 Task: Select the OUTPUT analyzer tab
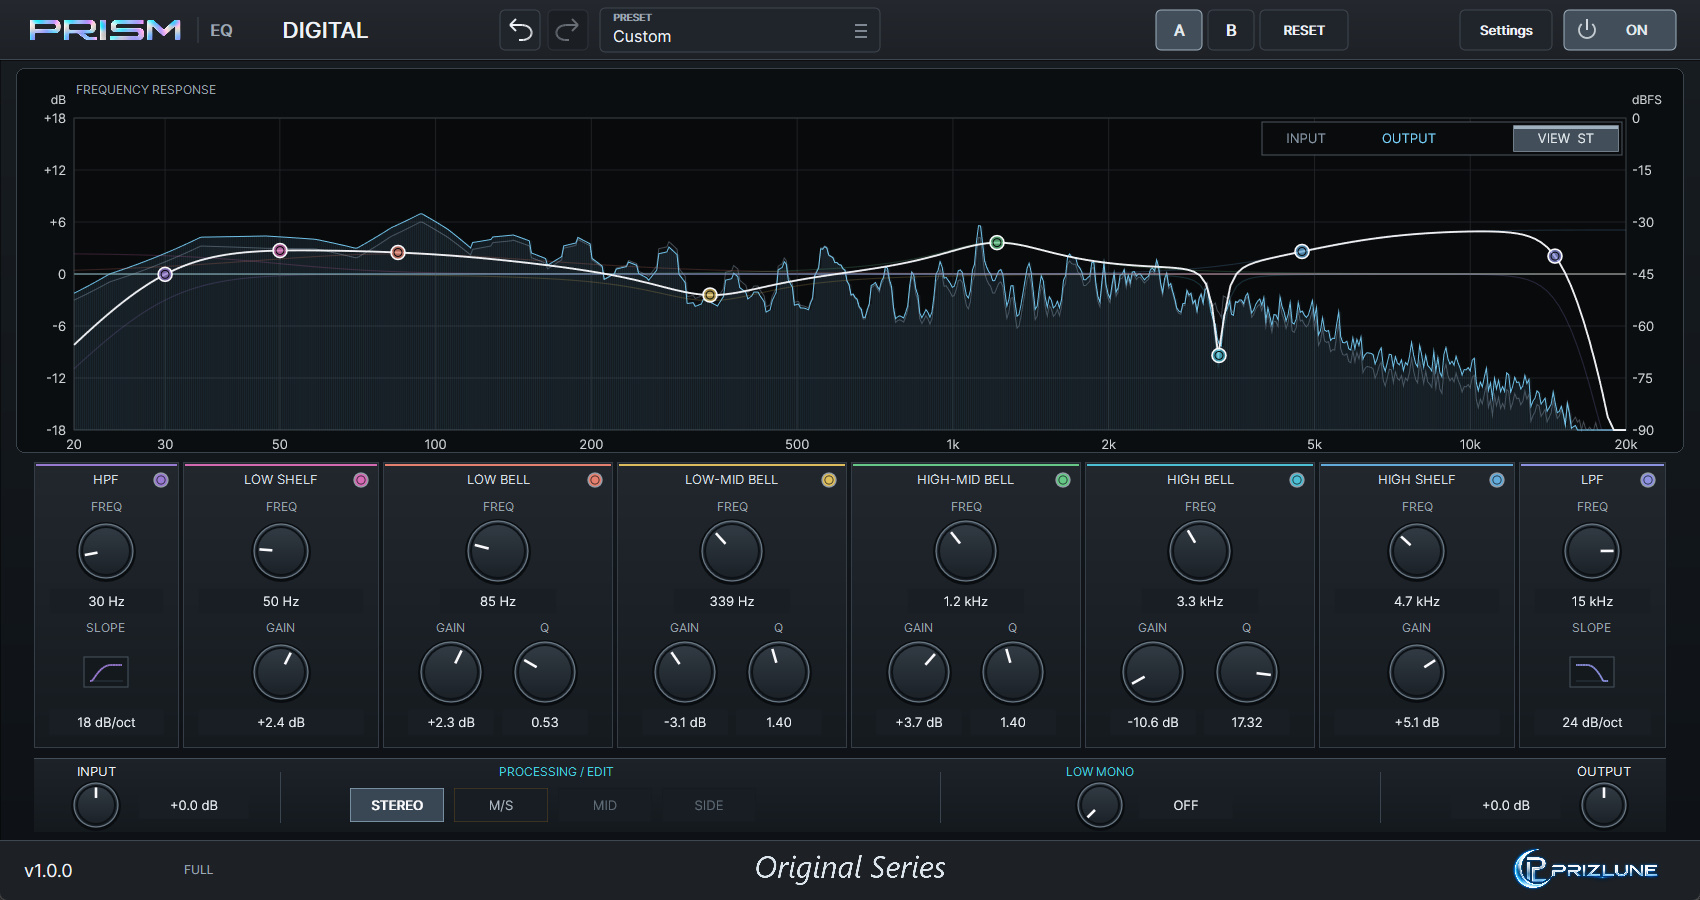click(1409, 138)
